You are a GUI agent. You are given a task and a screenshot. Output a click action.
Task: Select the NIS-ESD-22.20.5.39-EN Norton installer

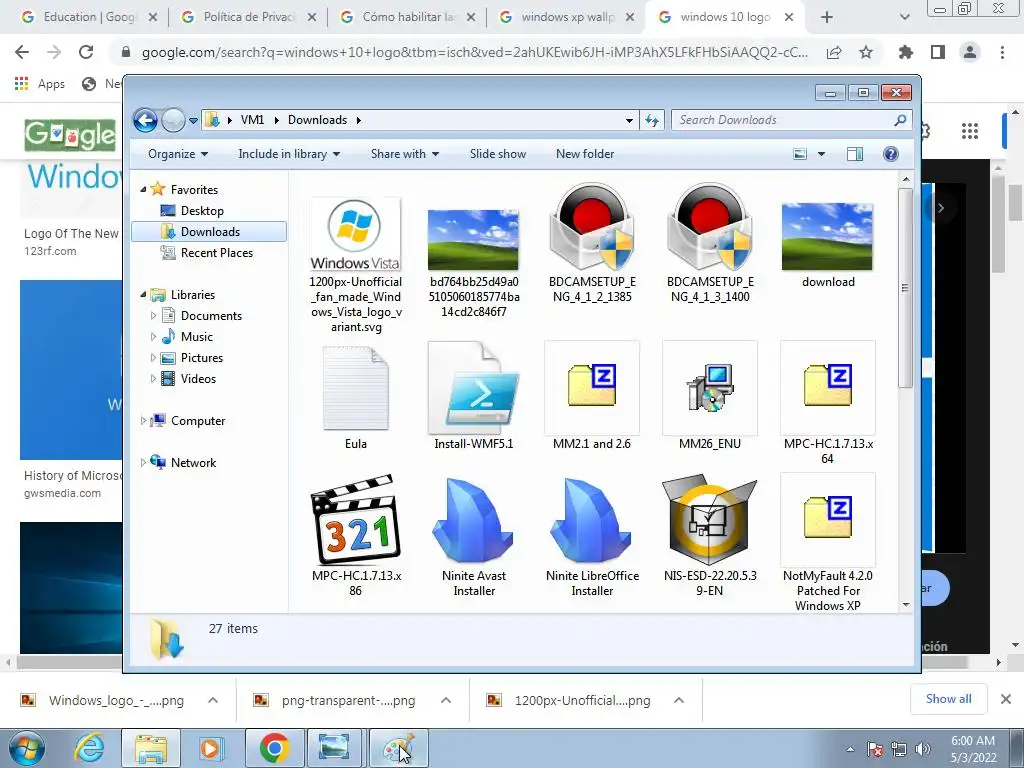click(x=710, y=520)
